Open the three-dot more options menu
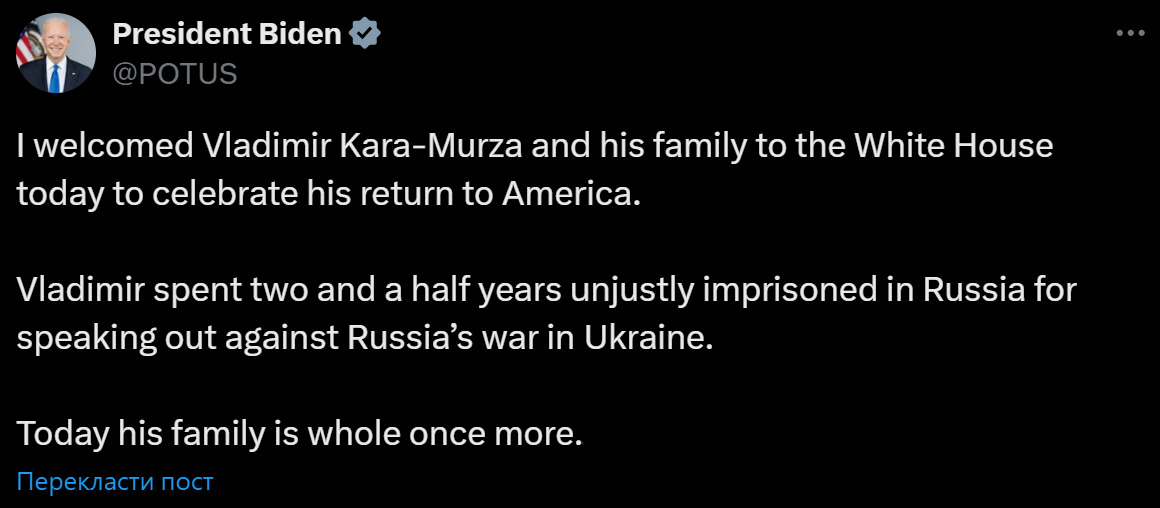The height and width of the screenshot is (508, 1160). pyautogui.click(x=1130, y=33)
